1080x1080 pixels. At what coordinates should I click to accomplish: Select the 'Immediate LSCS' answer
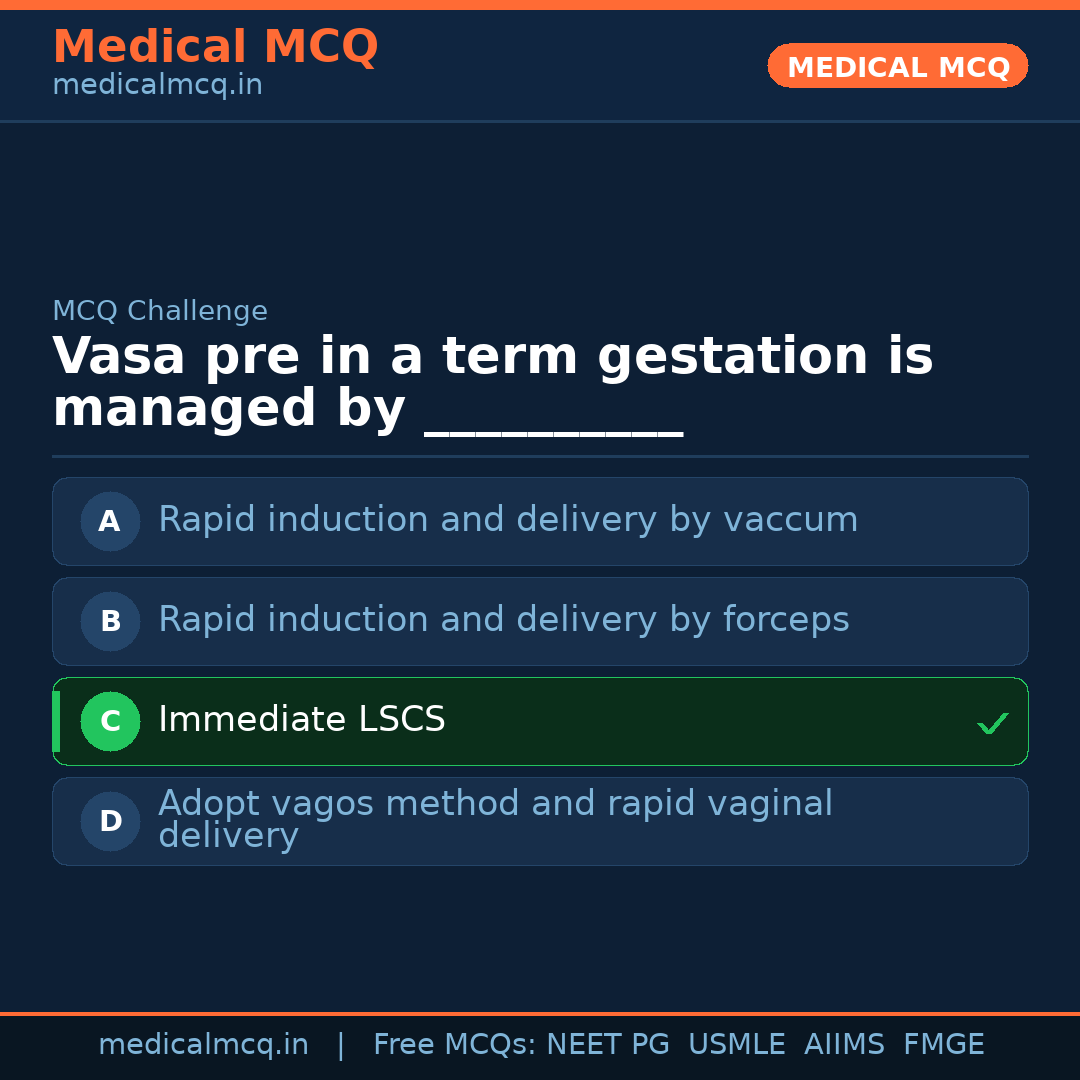[x=302, y=720]
